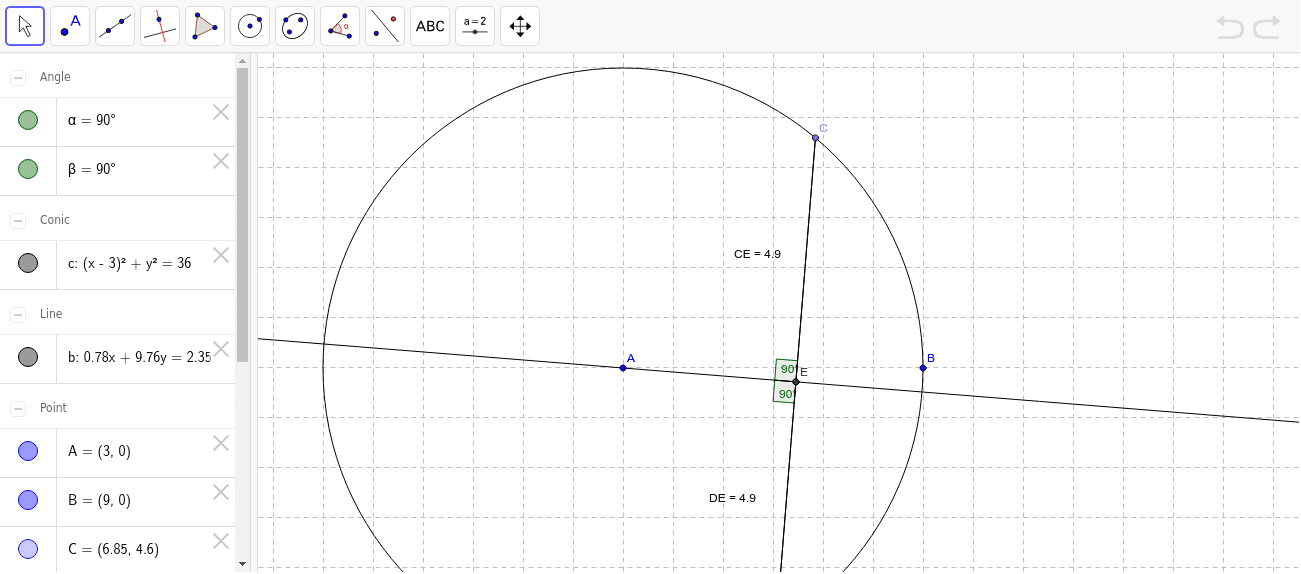Select the Slider a=2 tool
The height and width of the screenshot is (574, 1301).
click(475, 26)
